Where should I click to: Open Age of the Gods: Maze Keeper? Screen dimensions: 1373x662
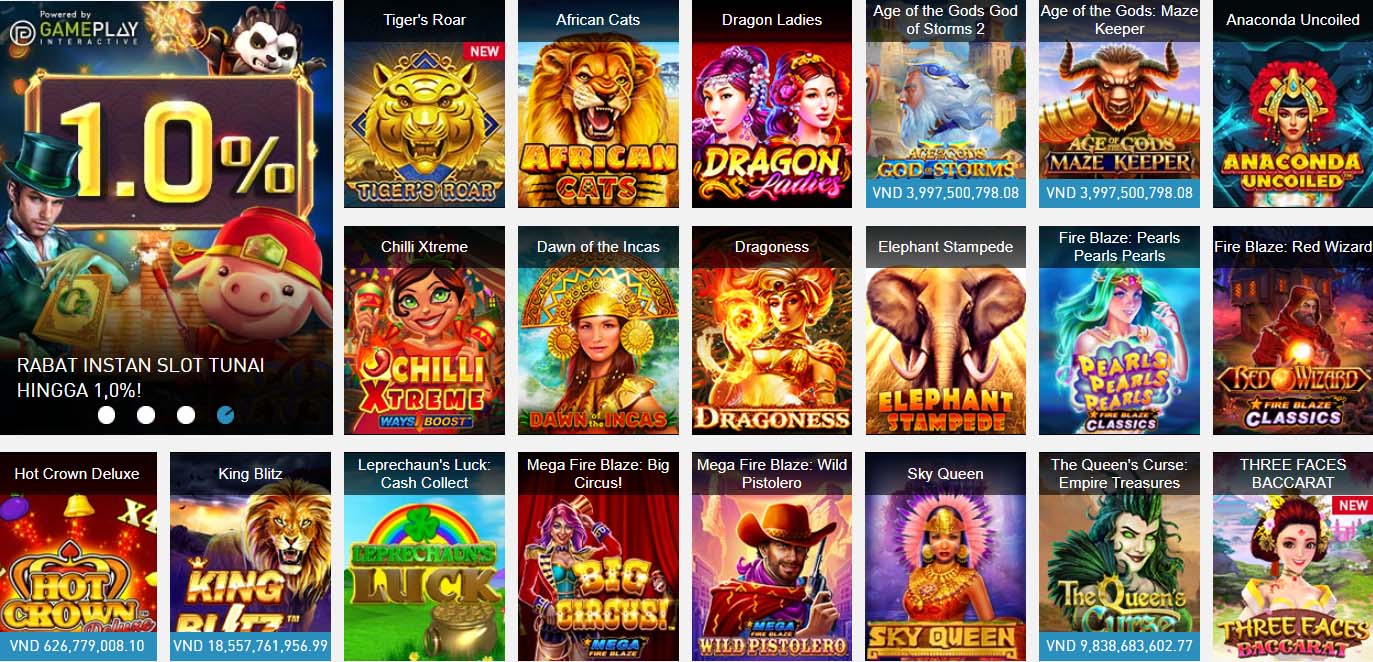(x=1120, y=104)
